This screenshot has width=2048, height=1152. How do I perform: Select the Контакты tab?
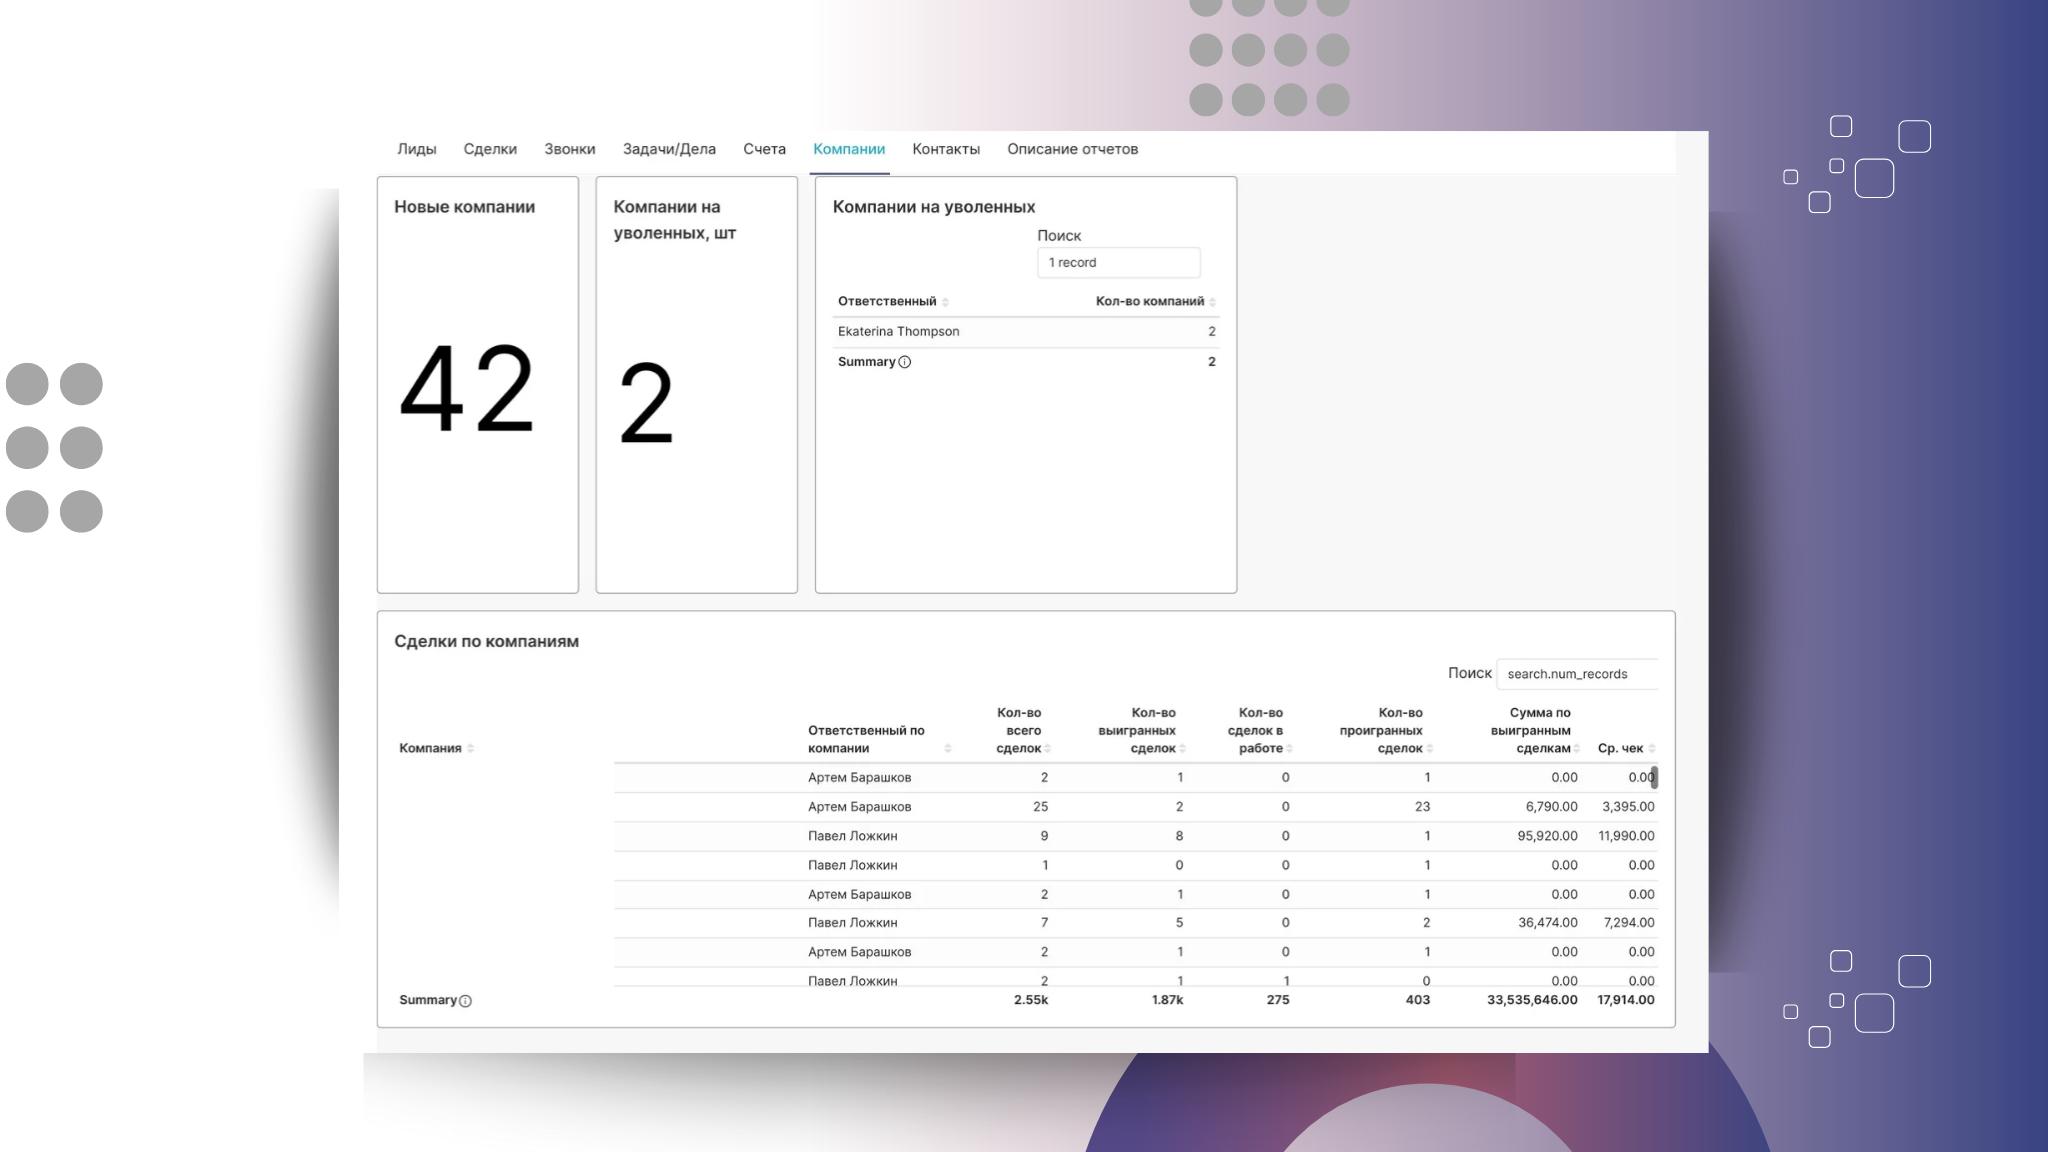click(945, 149)
